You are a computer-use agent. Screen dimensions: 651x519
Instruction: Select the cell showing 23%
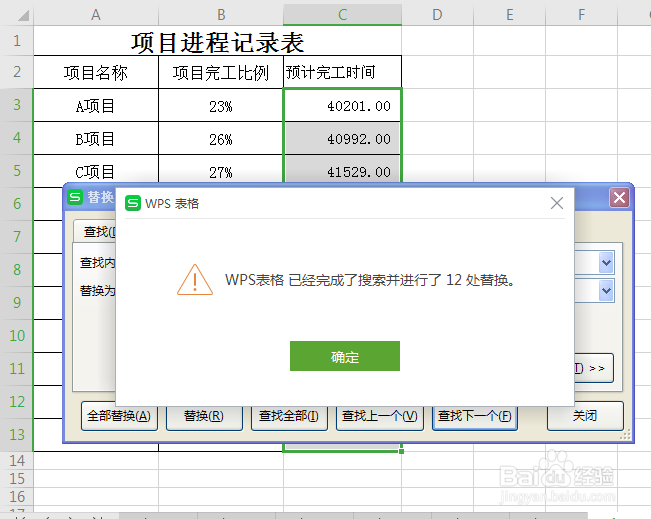coord(221,105)
